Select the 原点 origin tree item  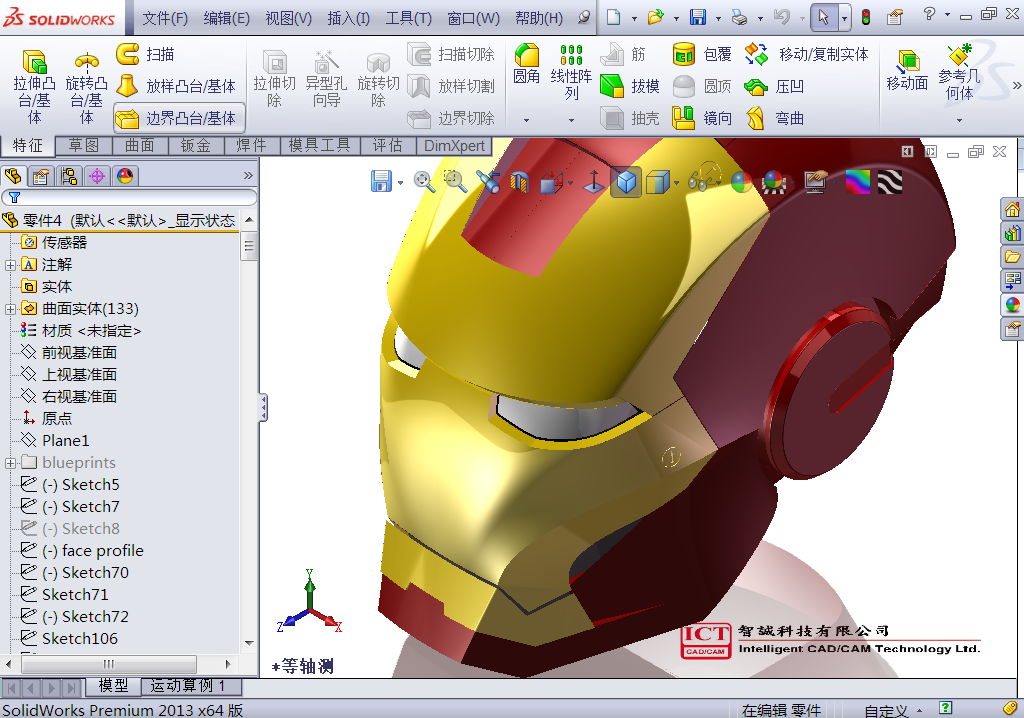pyautogui.click(x=47, y=419)
